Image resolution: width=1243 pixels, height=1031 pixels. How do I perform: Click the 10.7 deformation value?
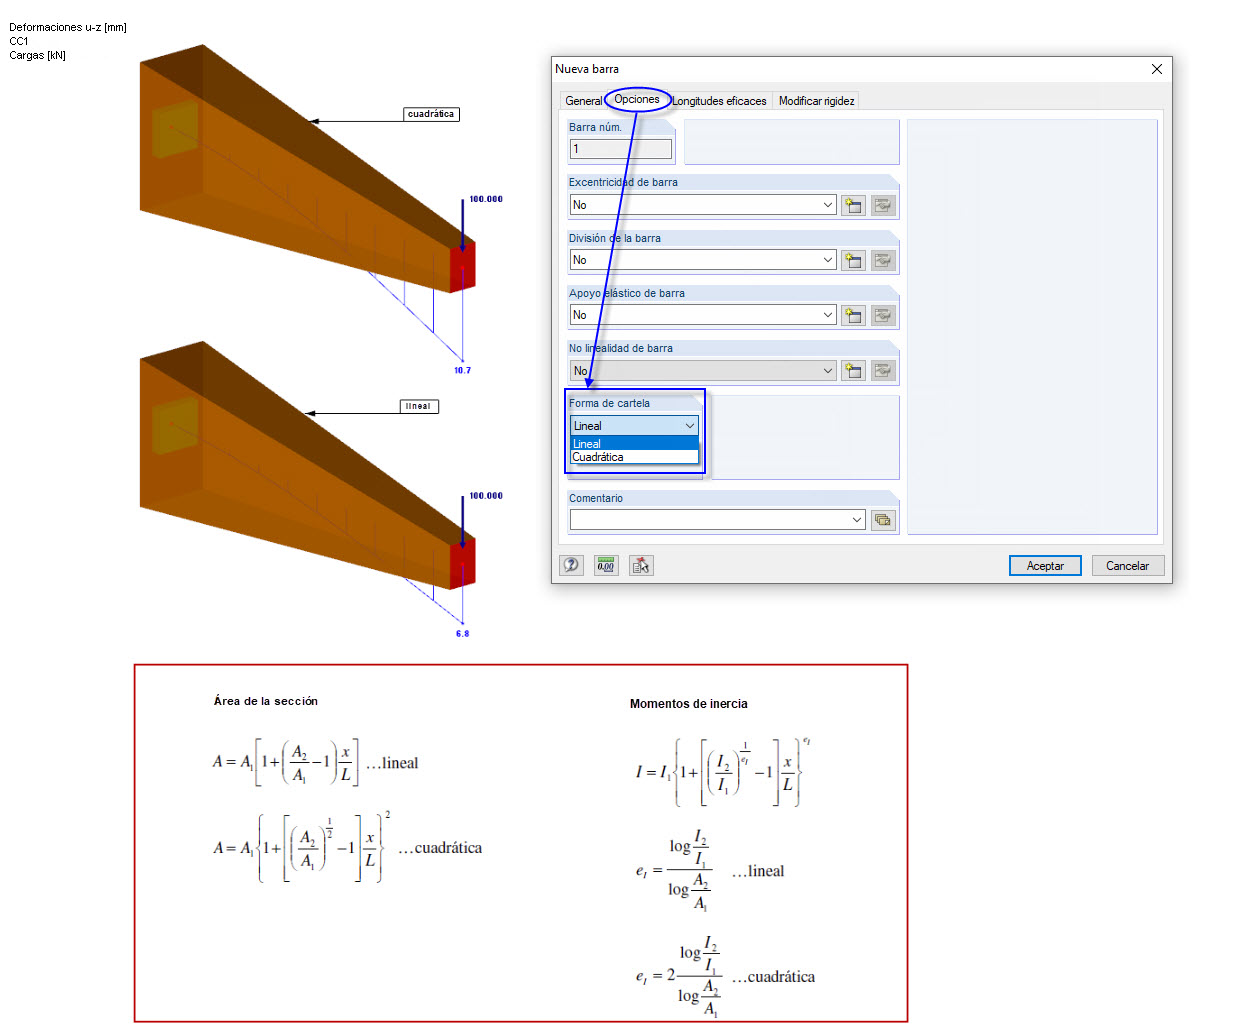[x=462, y=370]
